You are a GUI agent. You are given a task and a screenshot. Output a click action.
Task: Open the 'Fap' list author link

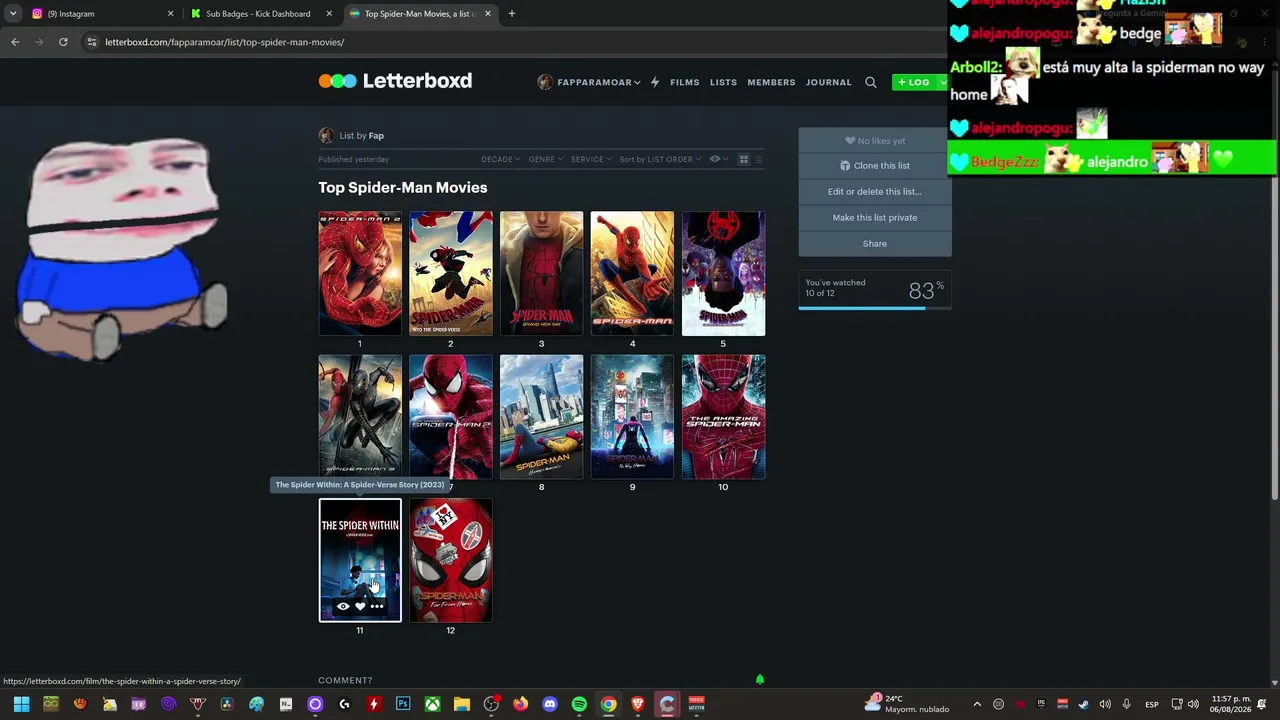[376, 136]
